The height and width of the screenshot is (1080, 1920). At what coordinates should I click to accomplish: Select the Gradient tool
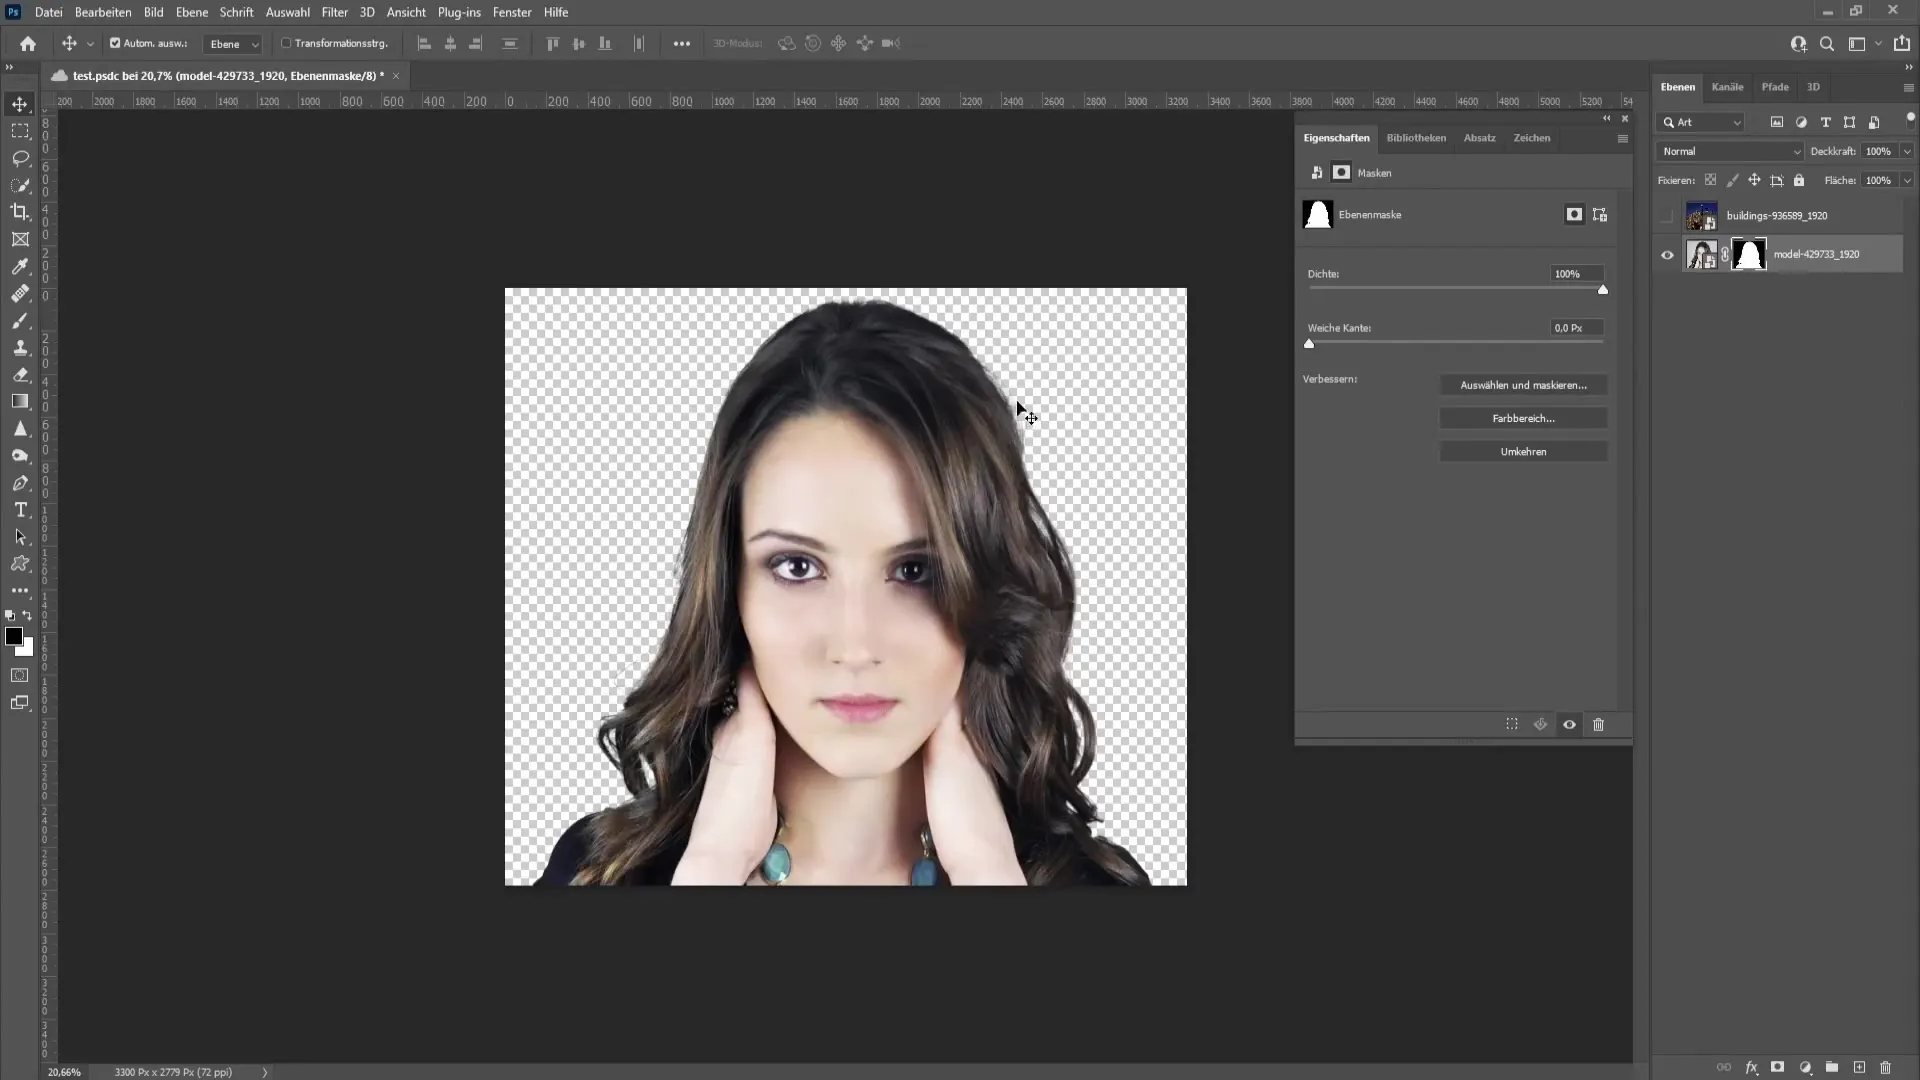click(20, 401)
